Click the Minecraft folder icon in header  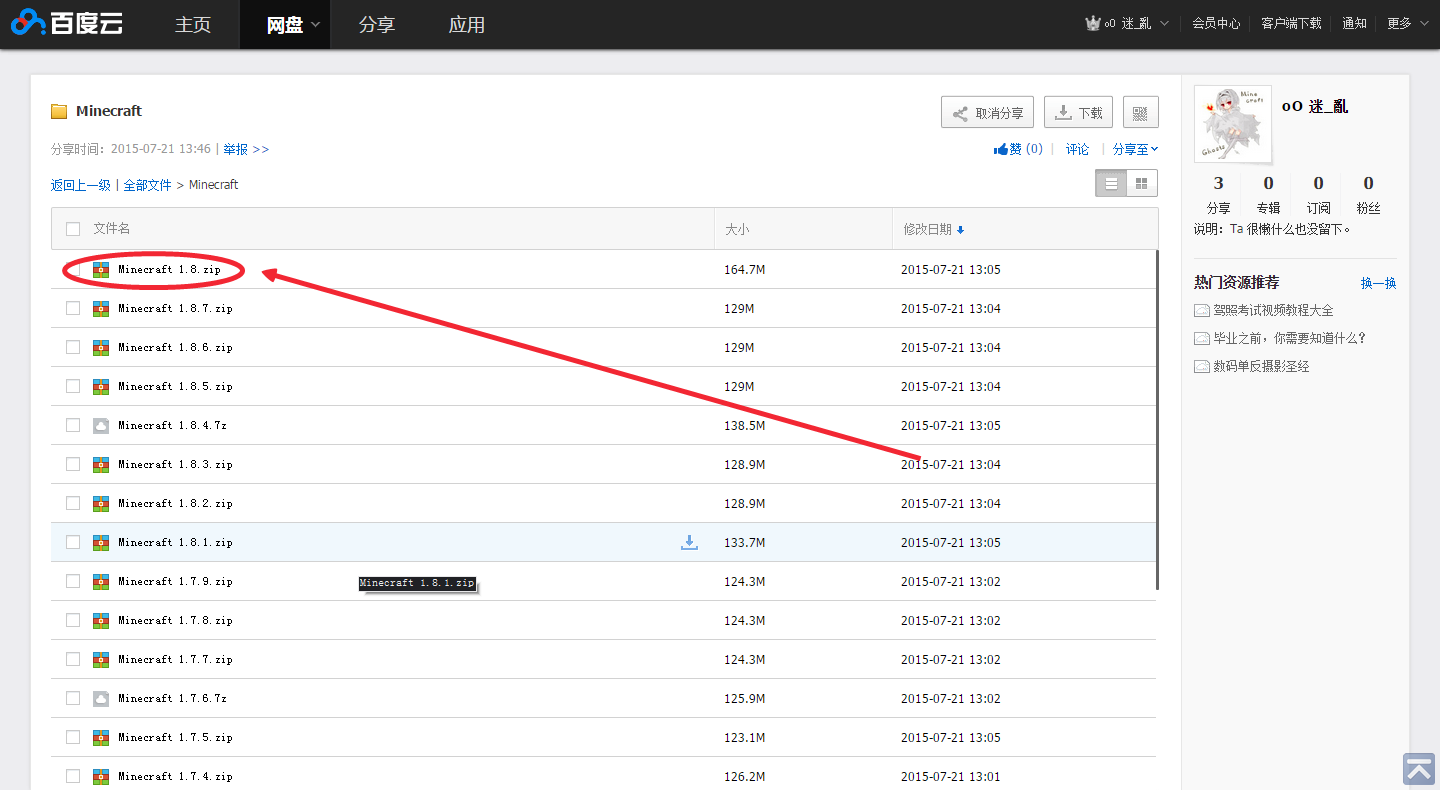tap(59, 111)
